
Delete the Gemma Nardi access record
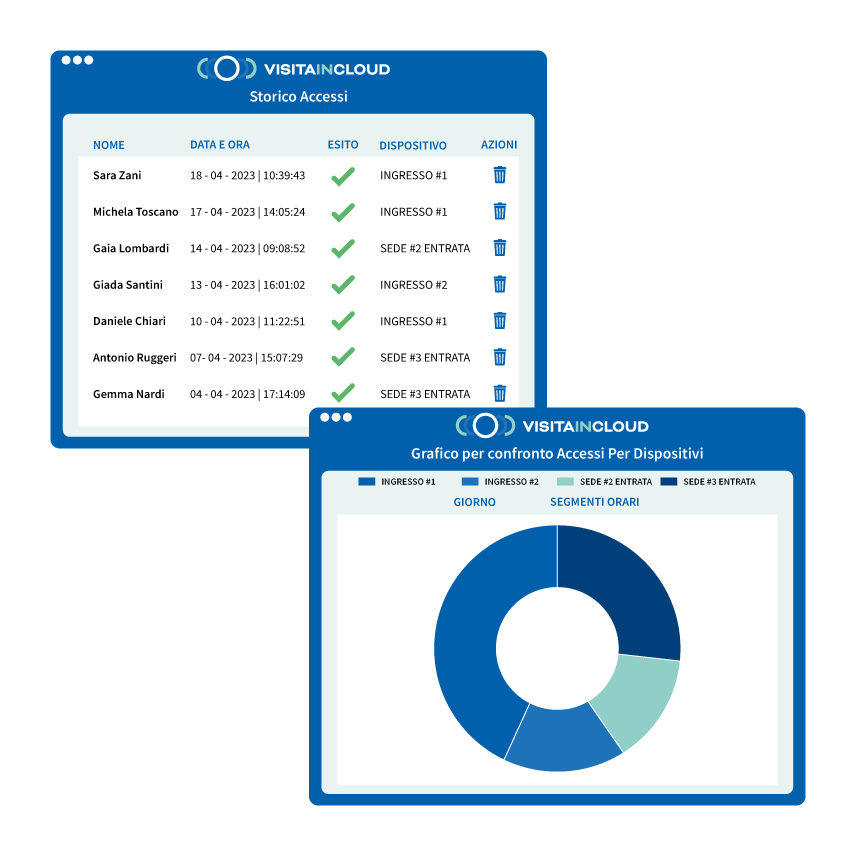tap(499, 393)
